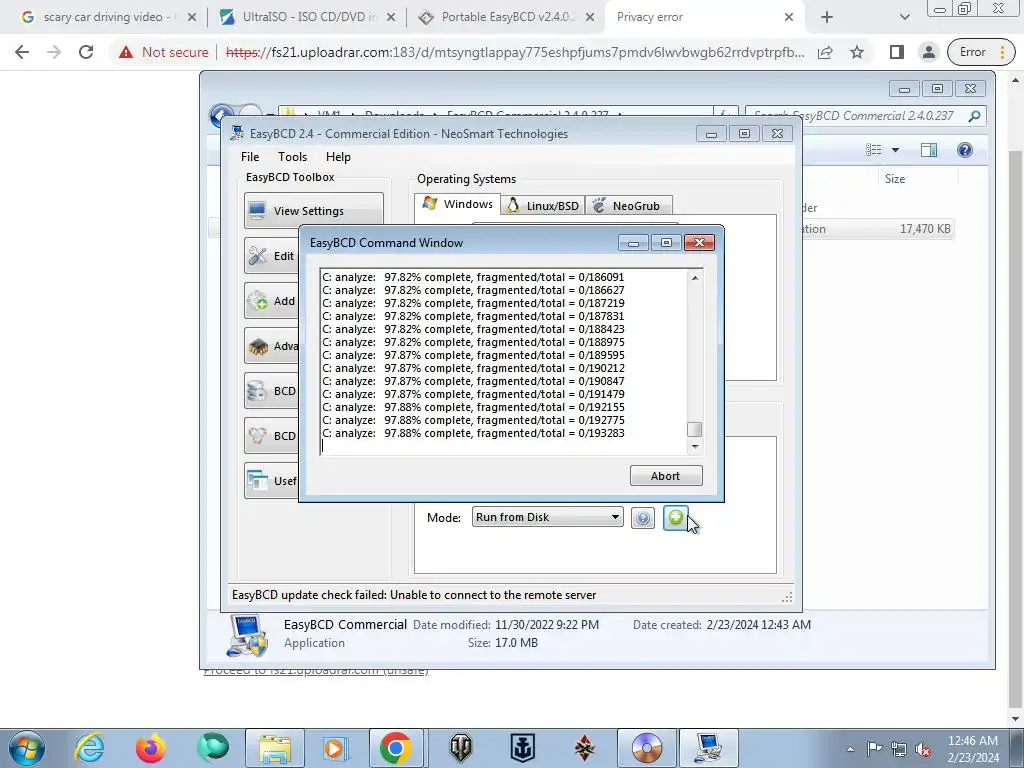Click the BCD Deployment toolbox icon
Screen dimensions: 1024x768
(258, 436)
